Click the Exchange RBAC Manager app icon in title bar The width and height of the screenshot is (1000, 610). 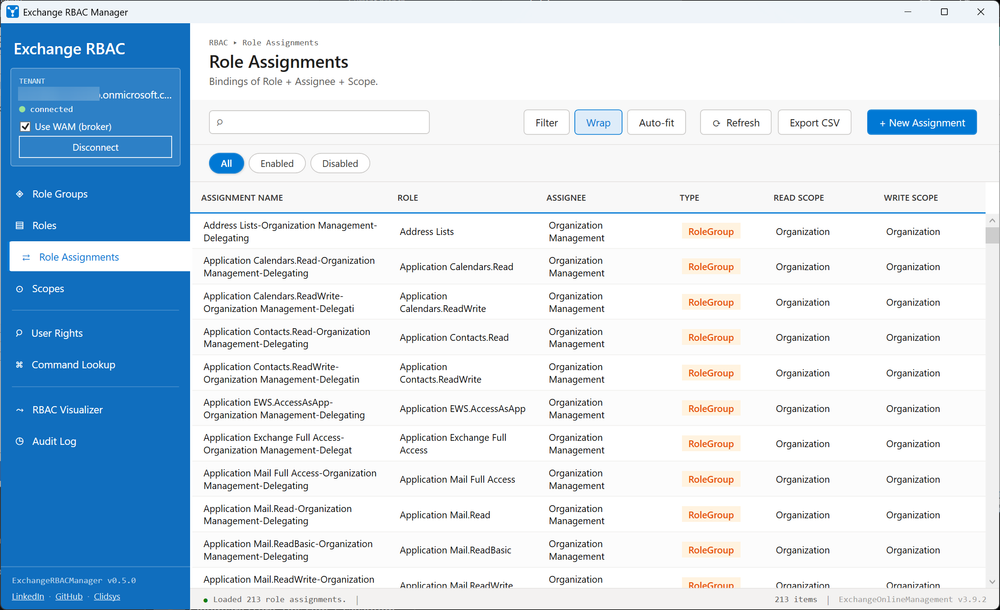coord(12,11)
